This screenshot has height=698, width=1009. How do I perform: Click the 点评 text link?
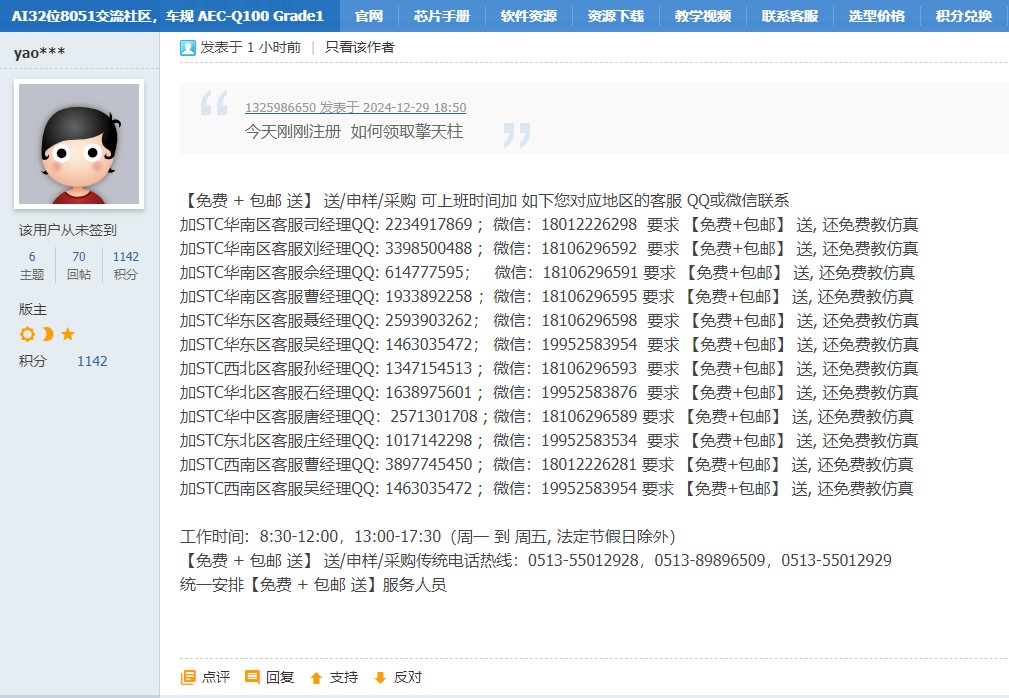(216, 677)
